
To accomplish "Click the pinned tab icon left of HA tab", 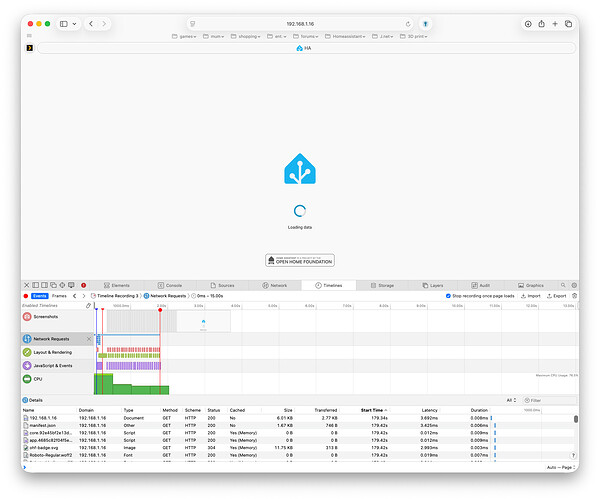I will pyautogui.click(x=29, y=48).
